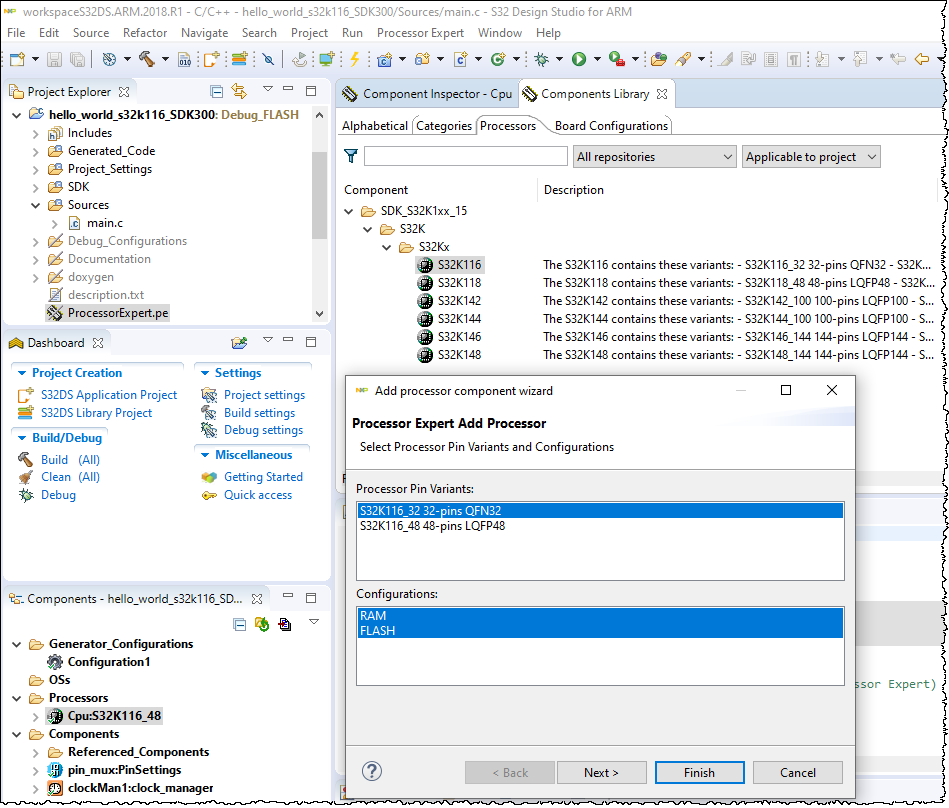Collapse the Generator_Configurations node
Viewport: 949px width, 808px height.
16,645
